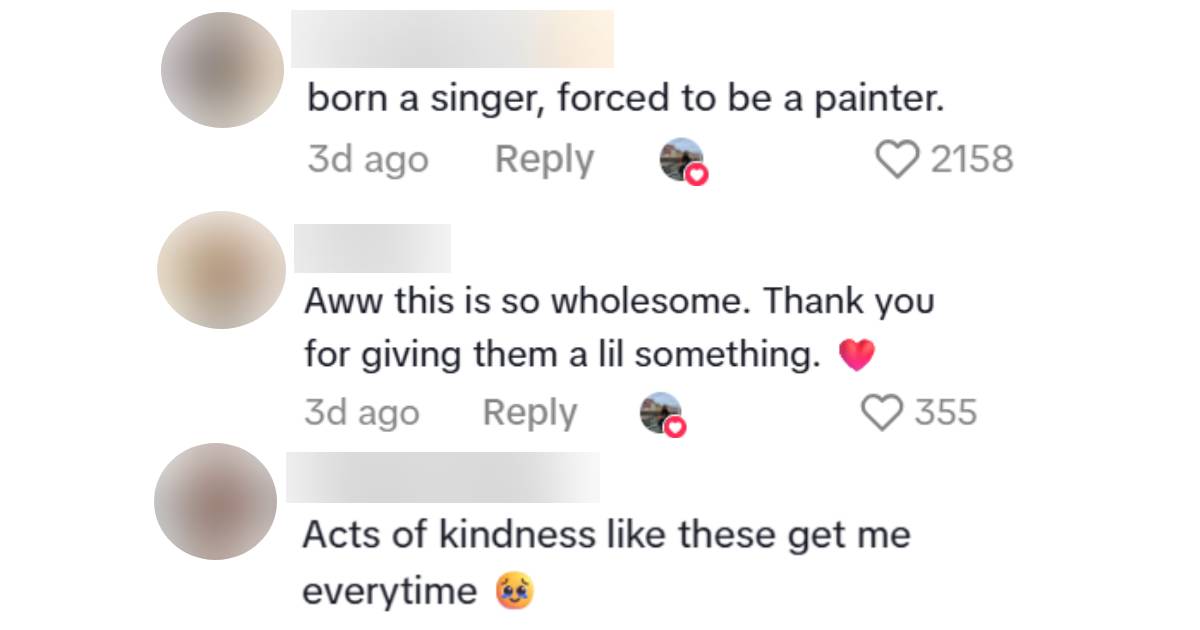Select the "born a singer, forced to be a painter" text

click(625, 100)
